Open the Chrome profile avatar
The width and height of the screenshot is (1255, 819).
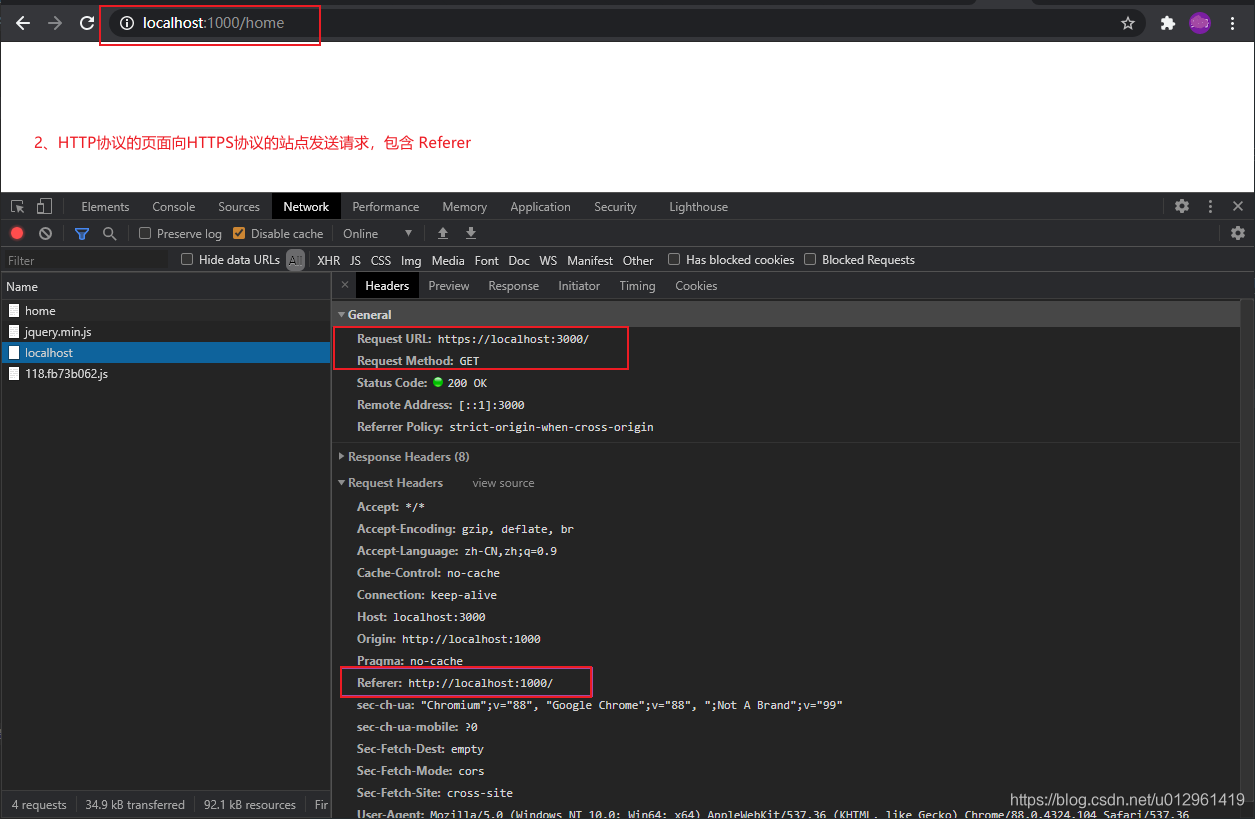[1200, 23]
